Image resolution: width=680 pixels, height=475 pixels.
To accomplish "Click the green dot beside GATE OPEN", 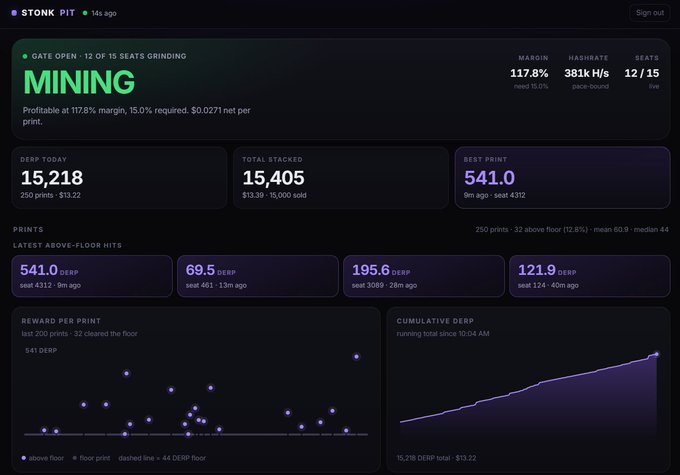I will tap(25, 56).
